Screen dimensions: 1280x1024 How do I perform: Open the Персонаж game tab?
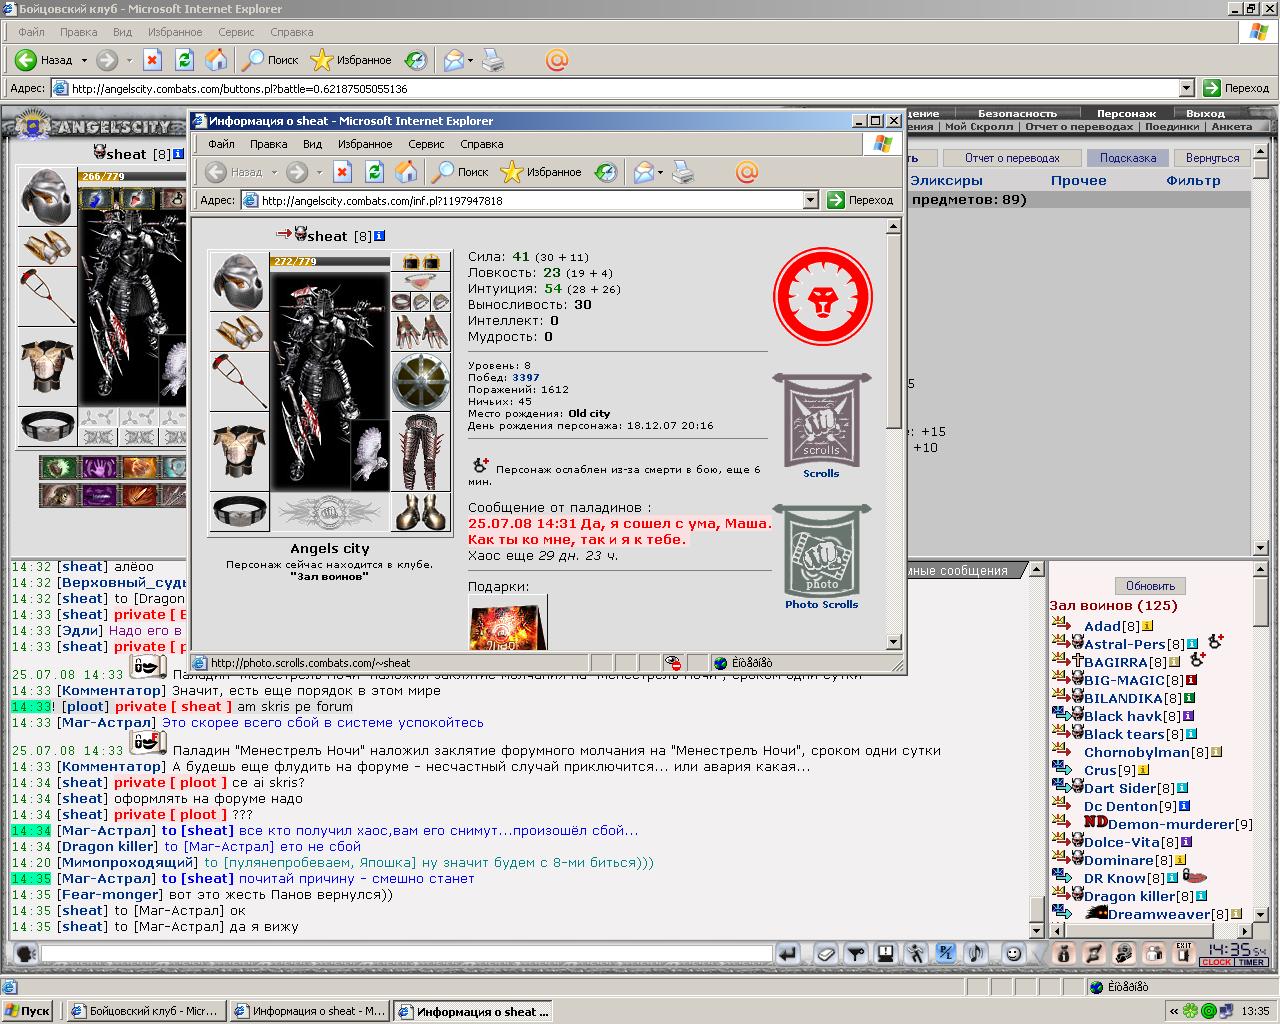coord(1126,113)
